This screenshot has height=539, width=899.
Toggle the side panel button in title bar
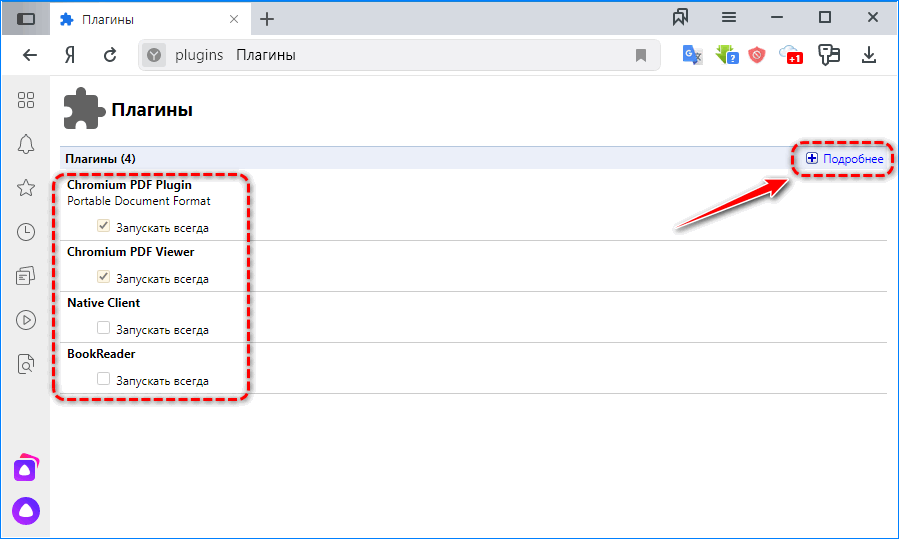tap(26, 19)
